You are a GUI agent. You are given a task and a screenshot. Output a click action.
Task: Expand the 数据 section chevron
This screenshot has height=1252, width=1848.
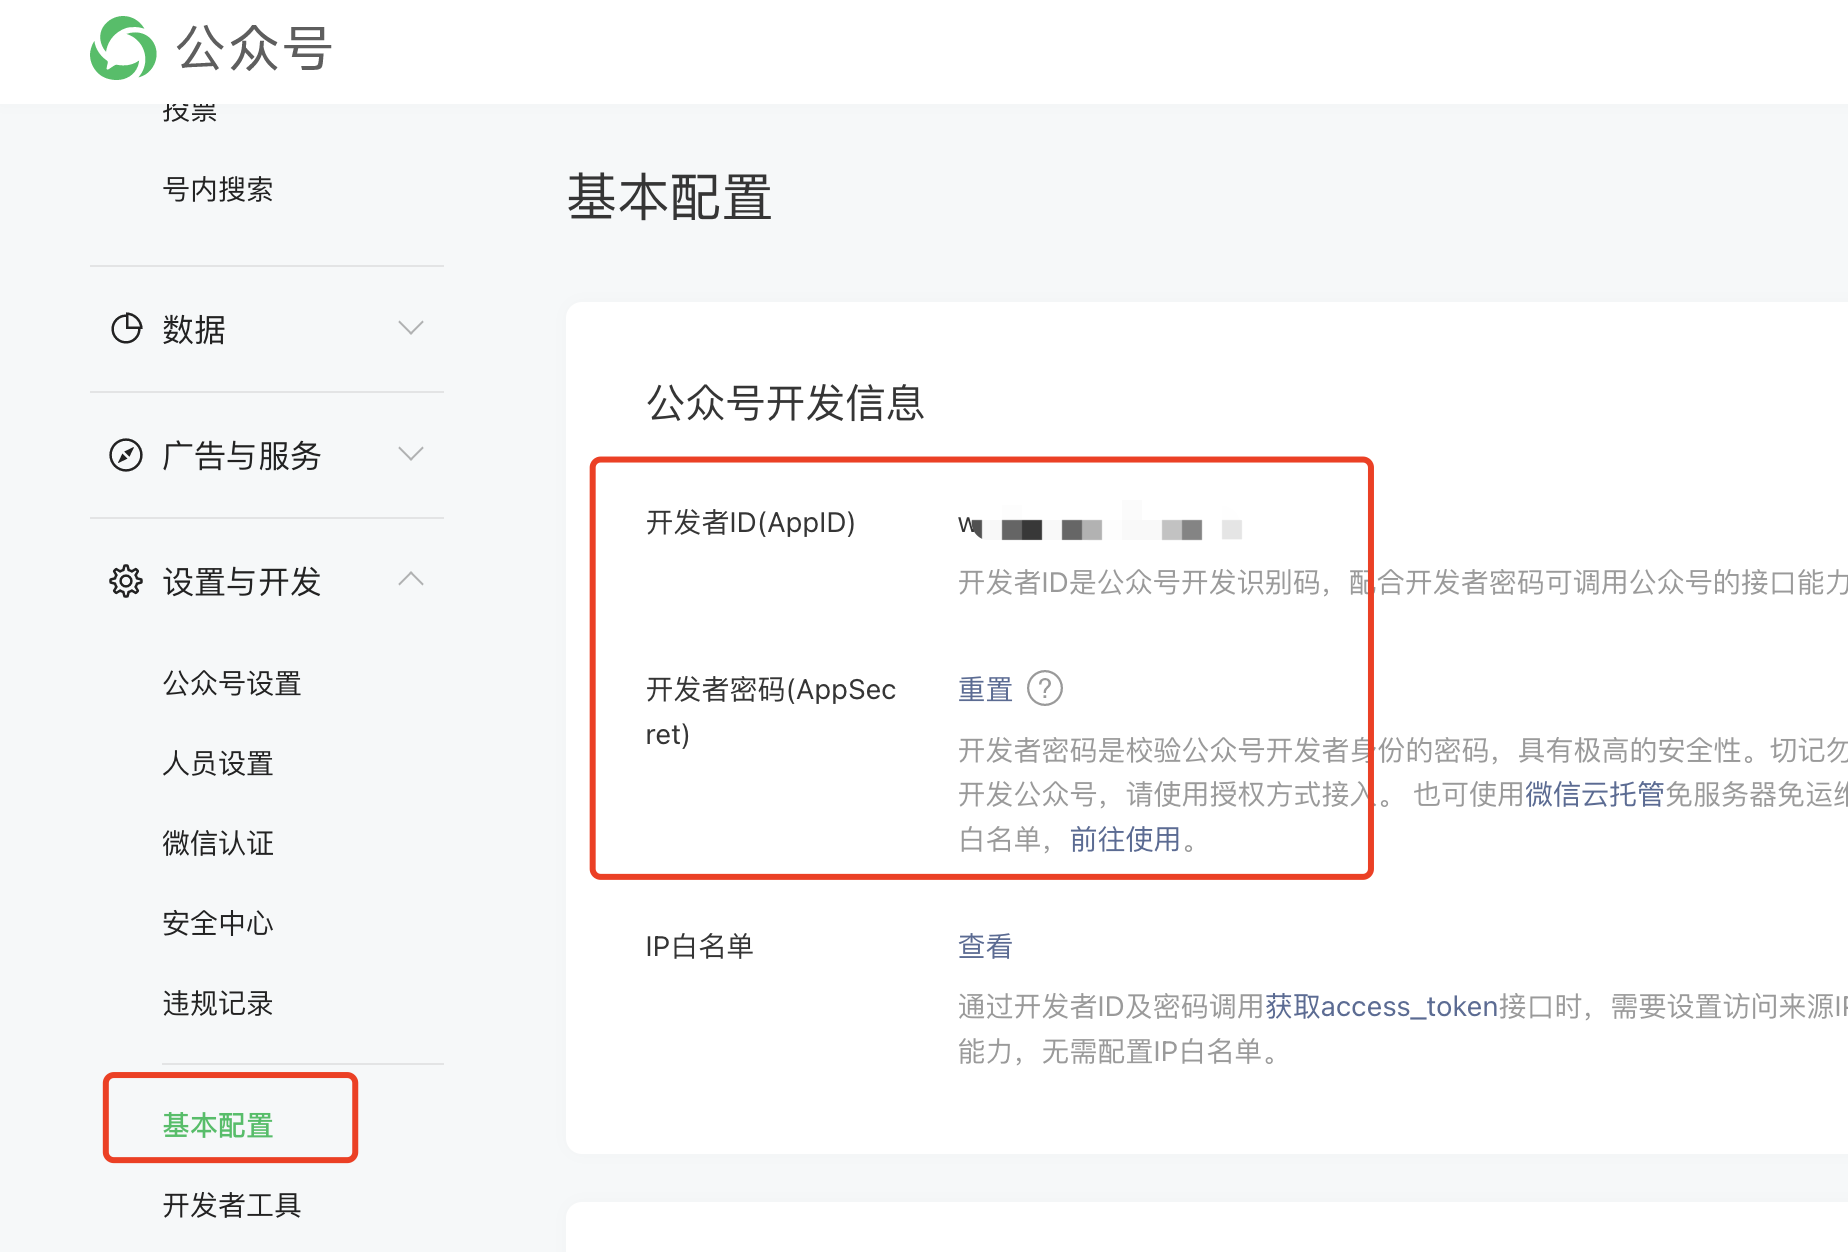point(411,328)
